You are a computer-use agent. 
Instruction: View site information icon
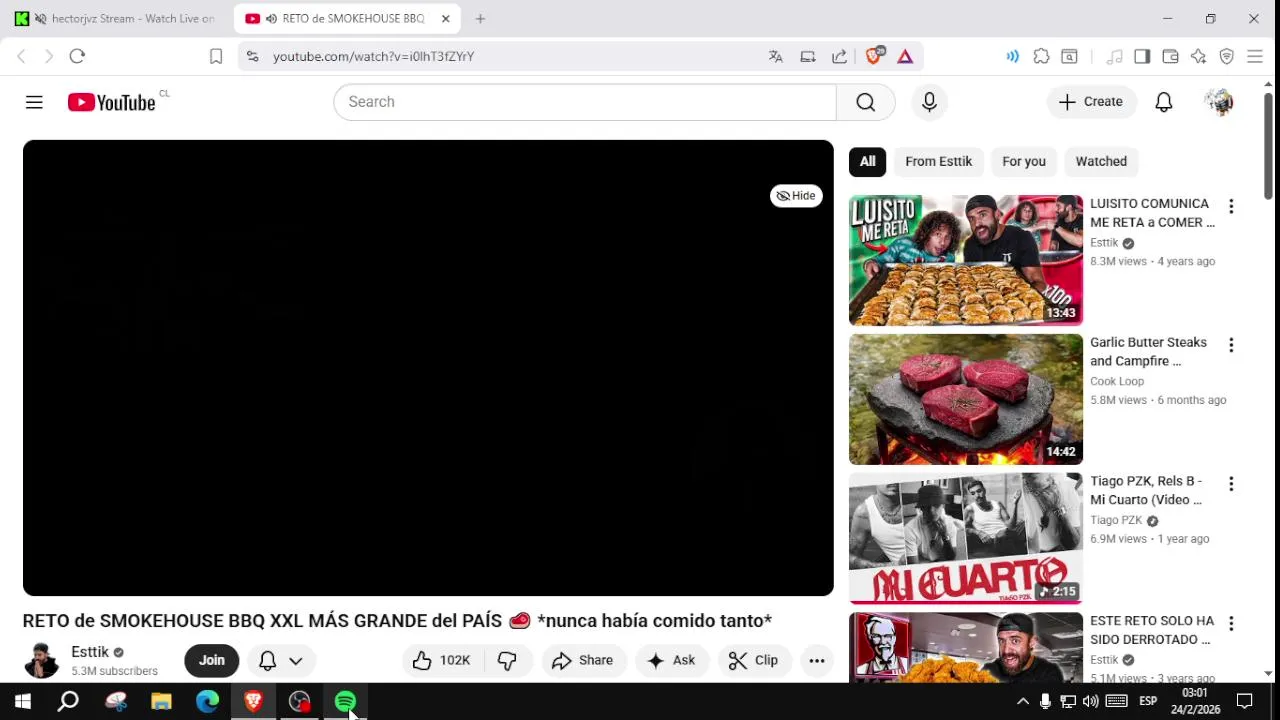pos(252,56)
